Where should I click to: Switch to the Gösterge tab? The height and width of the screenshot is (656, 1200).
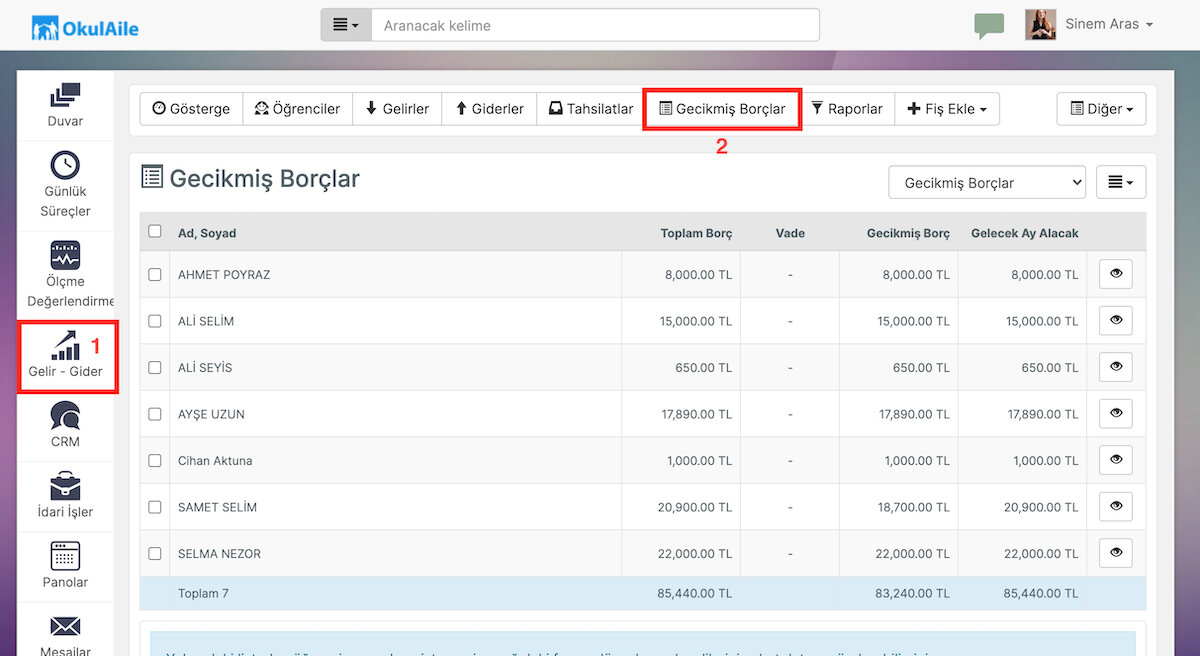191,109
